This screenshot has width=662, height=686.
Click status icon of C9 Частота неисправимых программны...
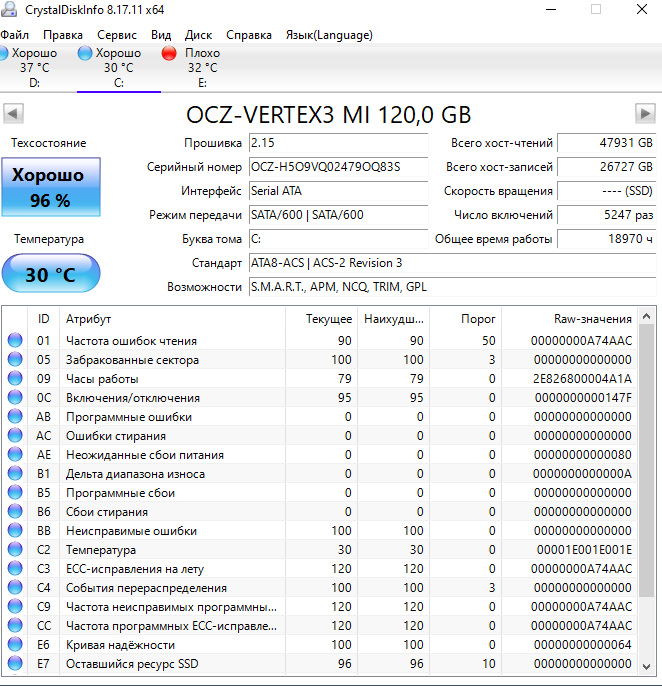pos(15,606)
